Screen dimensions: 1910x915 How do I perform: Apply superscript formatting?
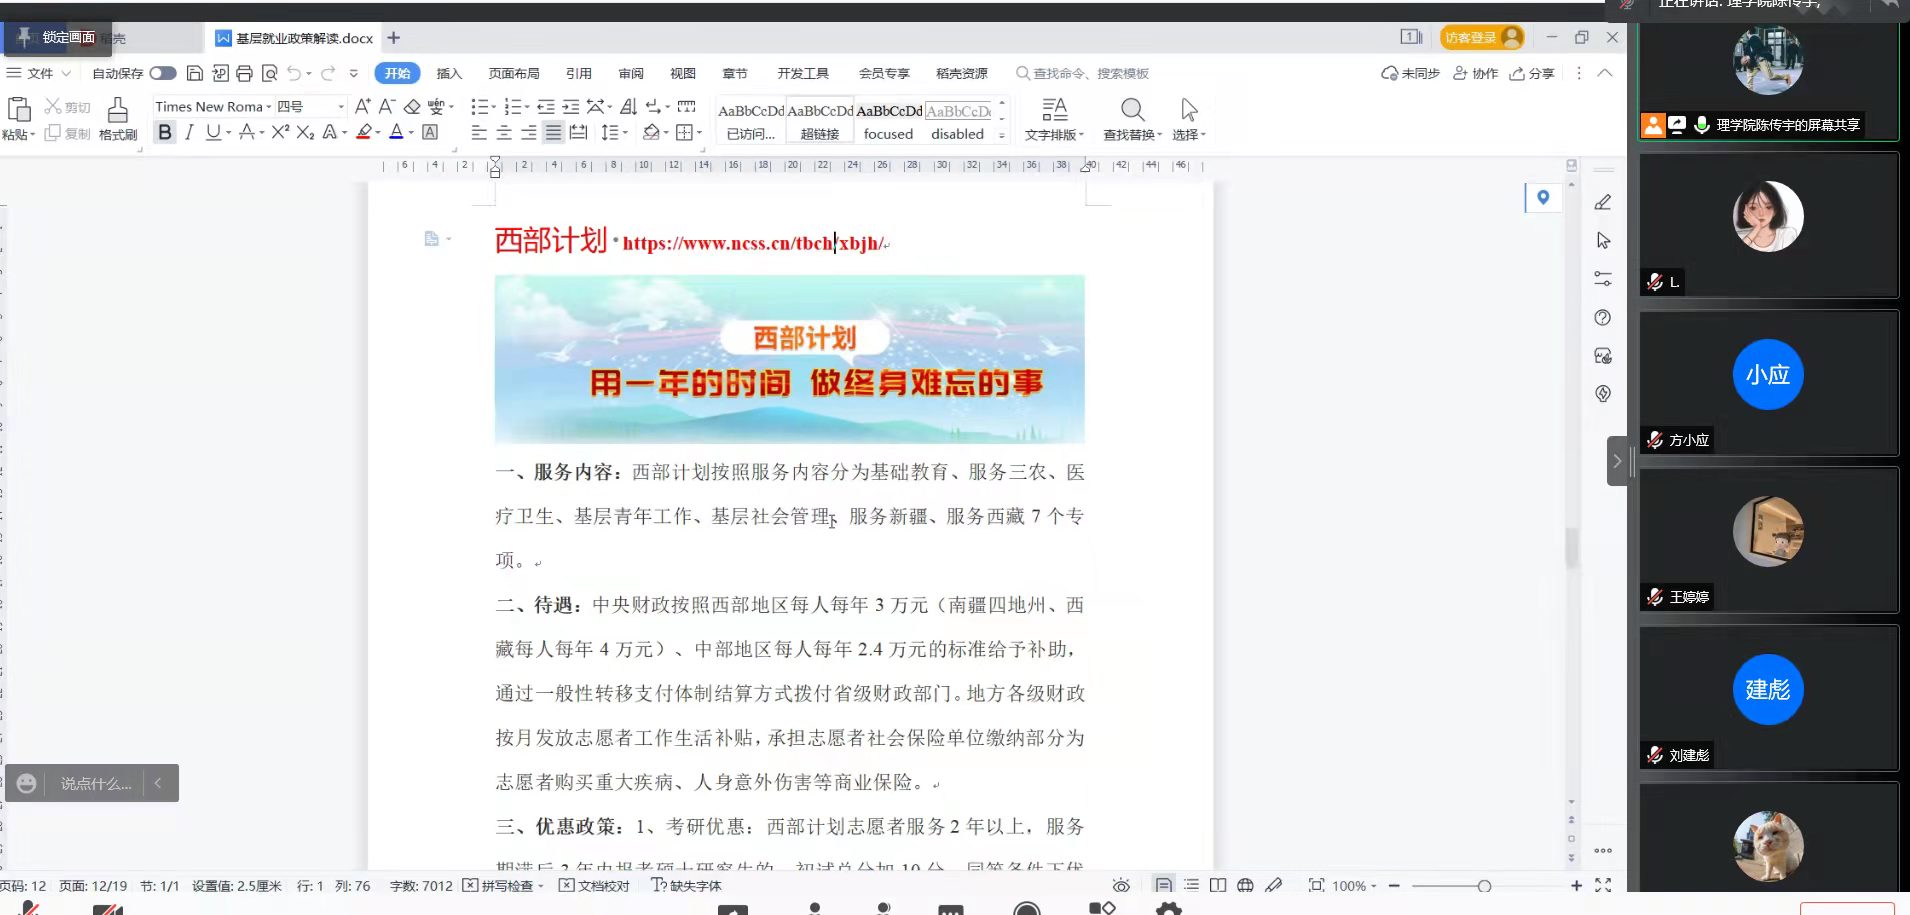coord(280,132)
